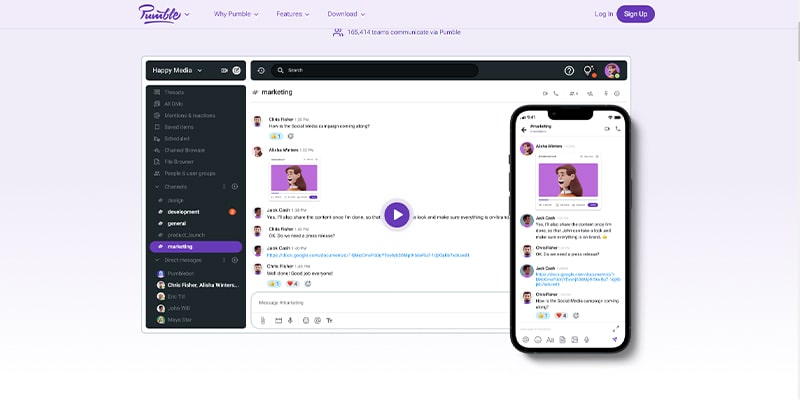The height and width of the screenshot is (400, 800).
Task: Click the microphone voice message icon
Action: tap(290, 320)
